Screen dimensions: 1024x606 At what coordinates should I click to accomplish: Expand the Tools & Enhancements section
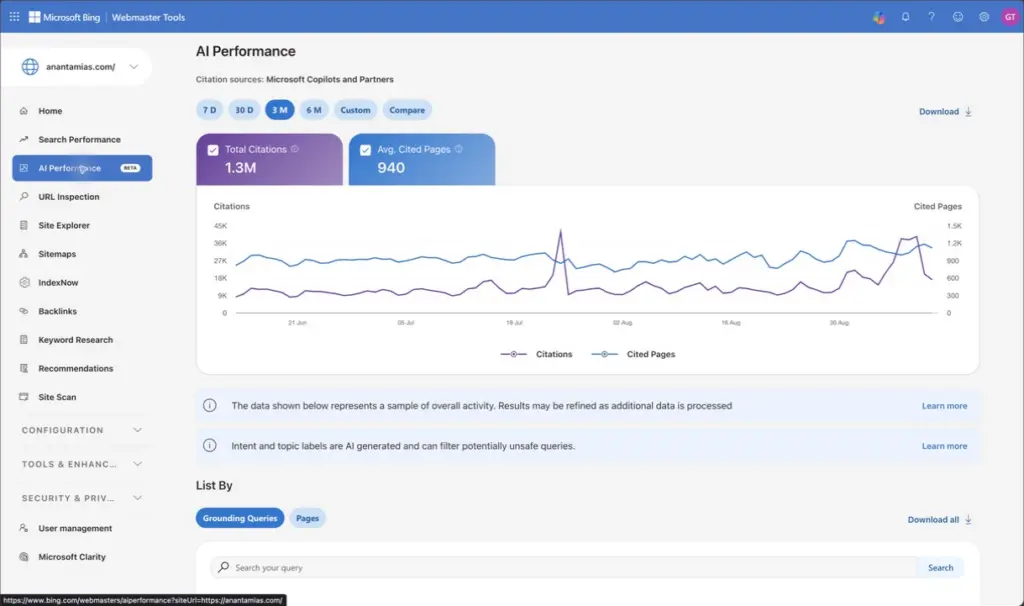pyautogui.click(x=82, y=464)
